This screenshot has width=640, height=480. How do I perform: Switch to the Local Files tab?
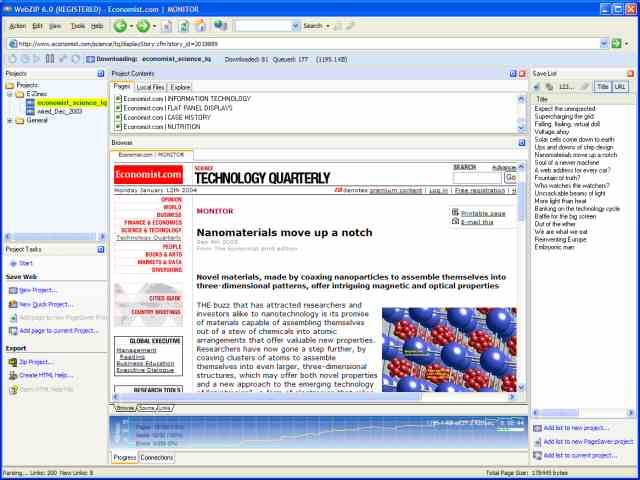tap(150, 87)
